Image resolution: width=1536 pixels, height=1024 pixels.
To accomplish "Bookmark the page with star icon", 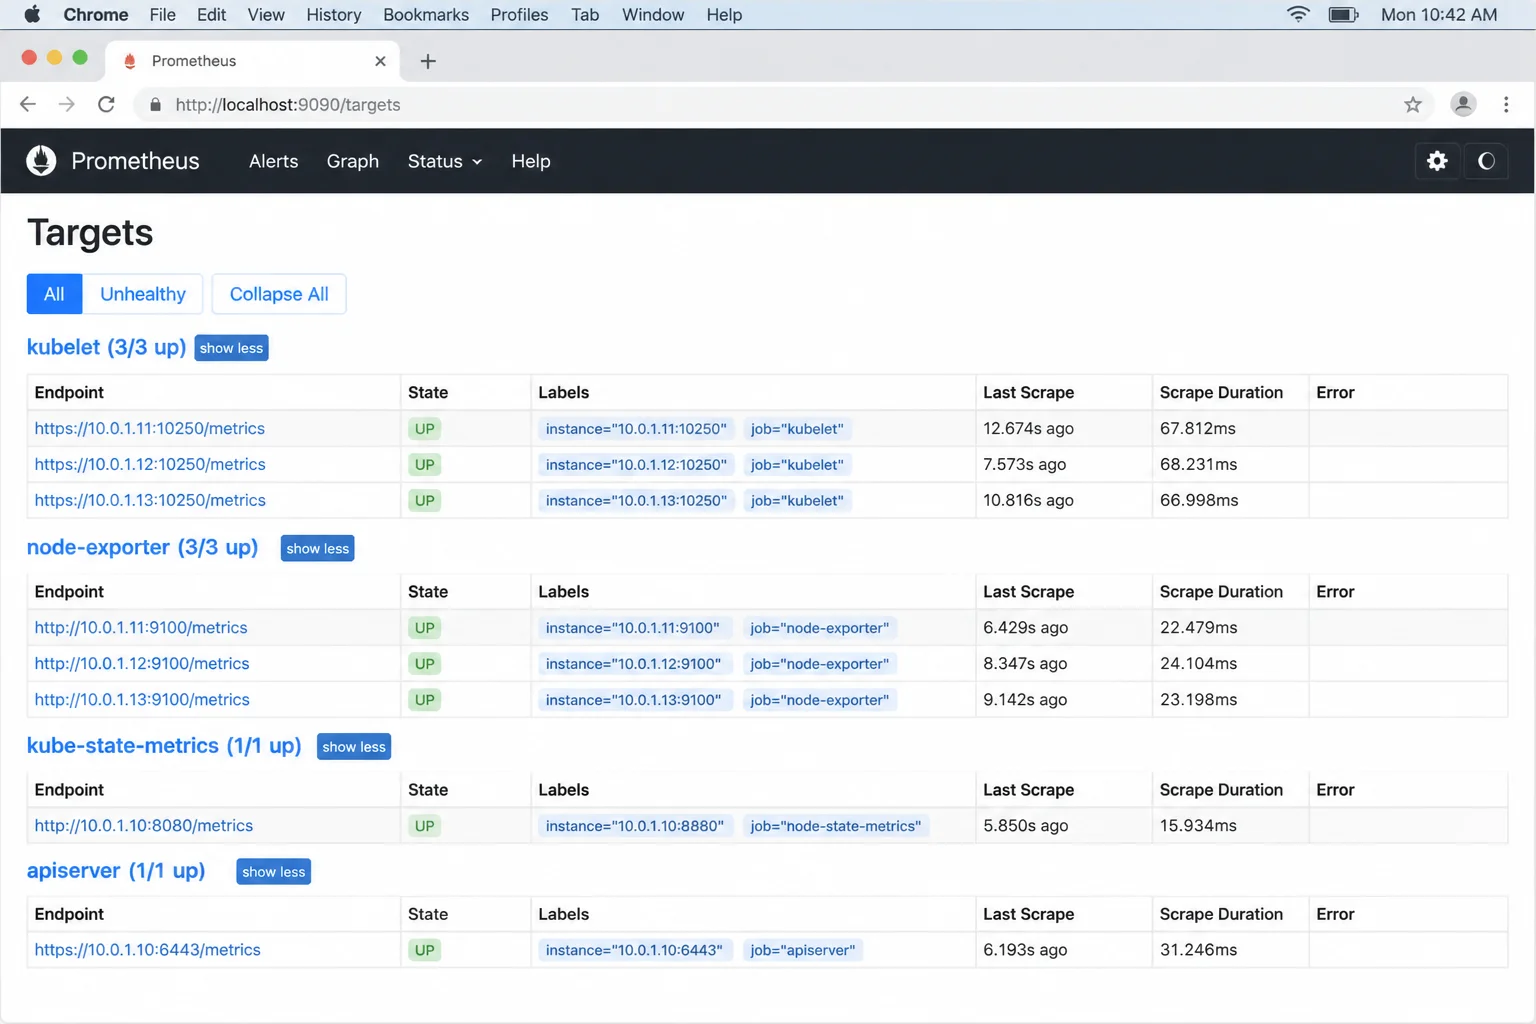I will pos(1412,104).
